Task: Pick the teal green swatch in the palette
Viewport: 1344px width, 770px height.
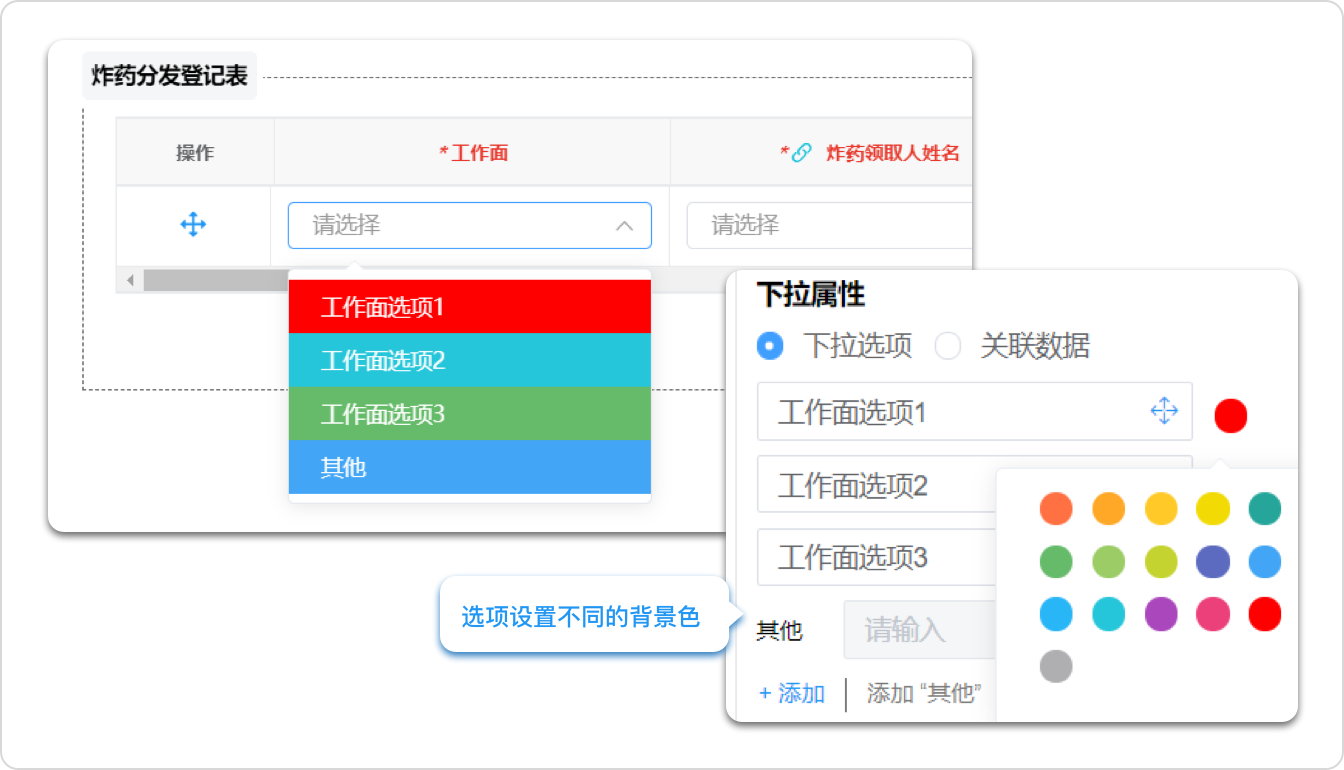Action: [1264, 509]
